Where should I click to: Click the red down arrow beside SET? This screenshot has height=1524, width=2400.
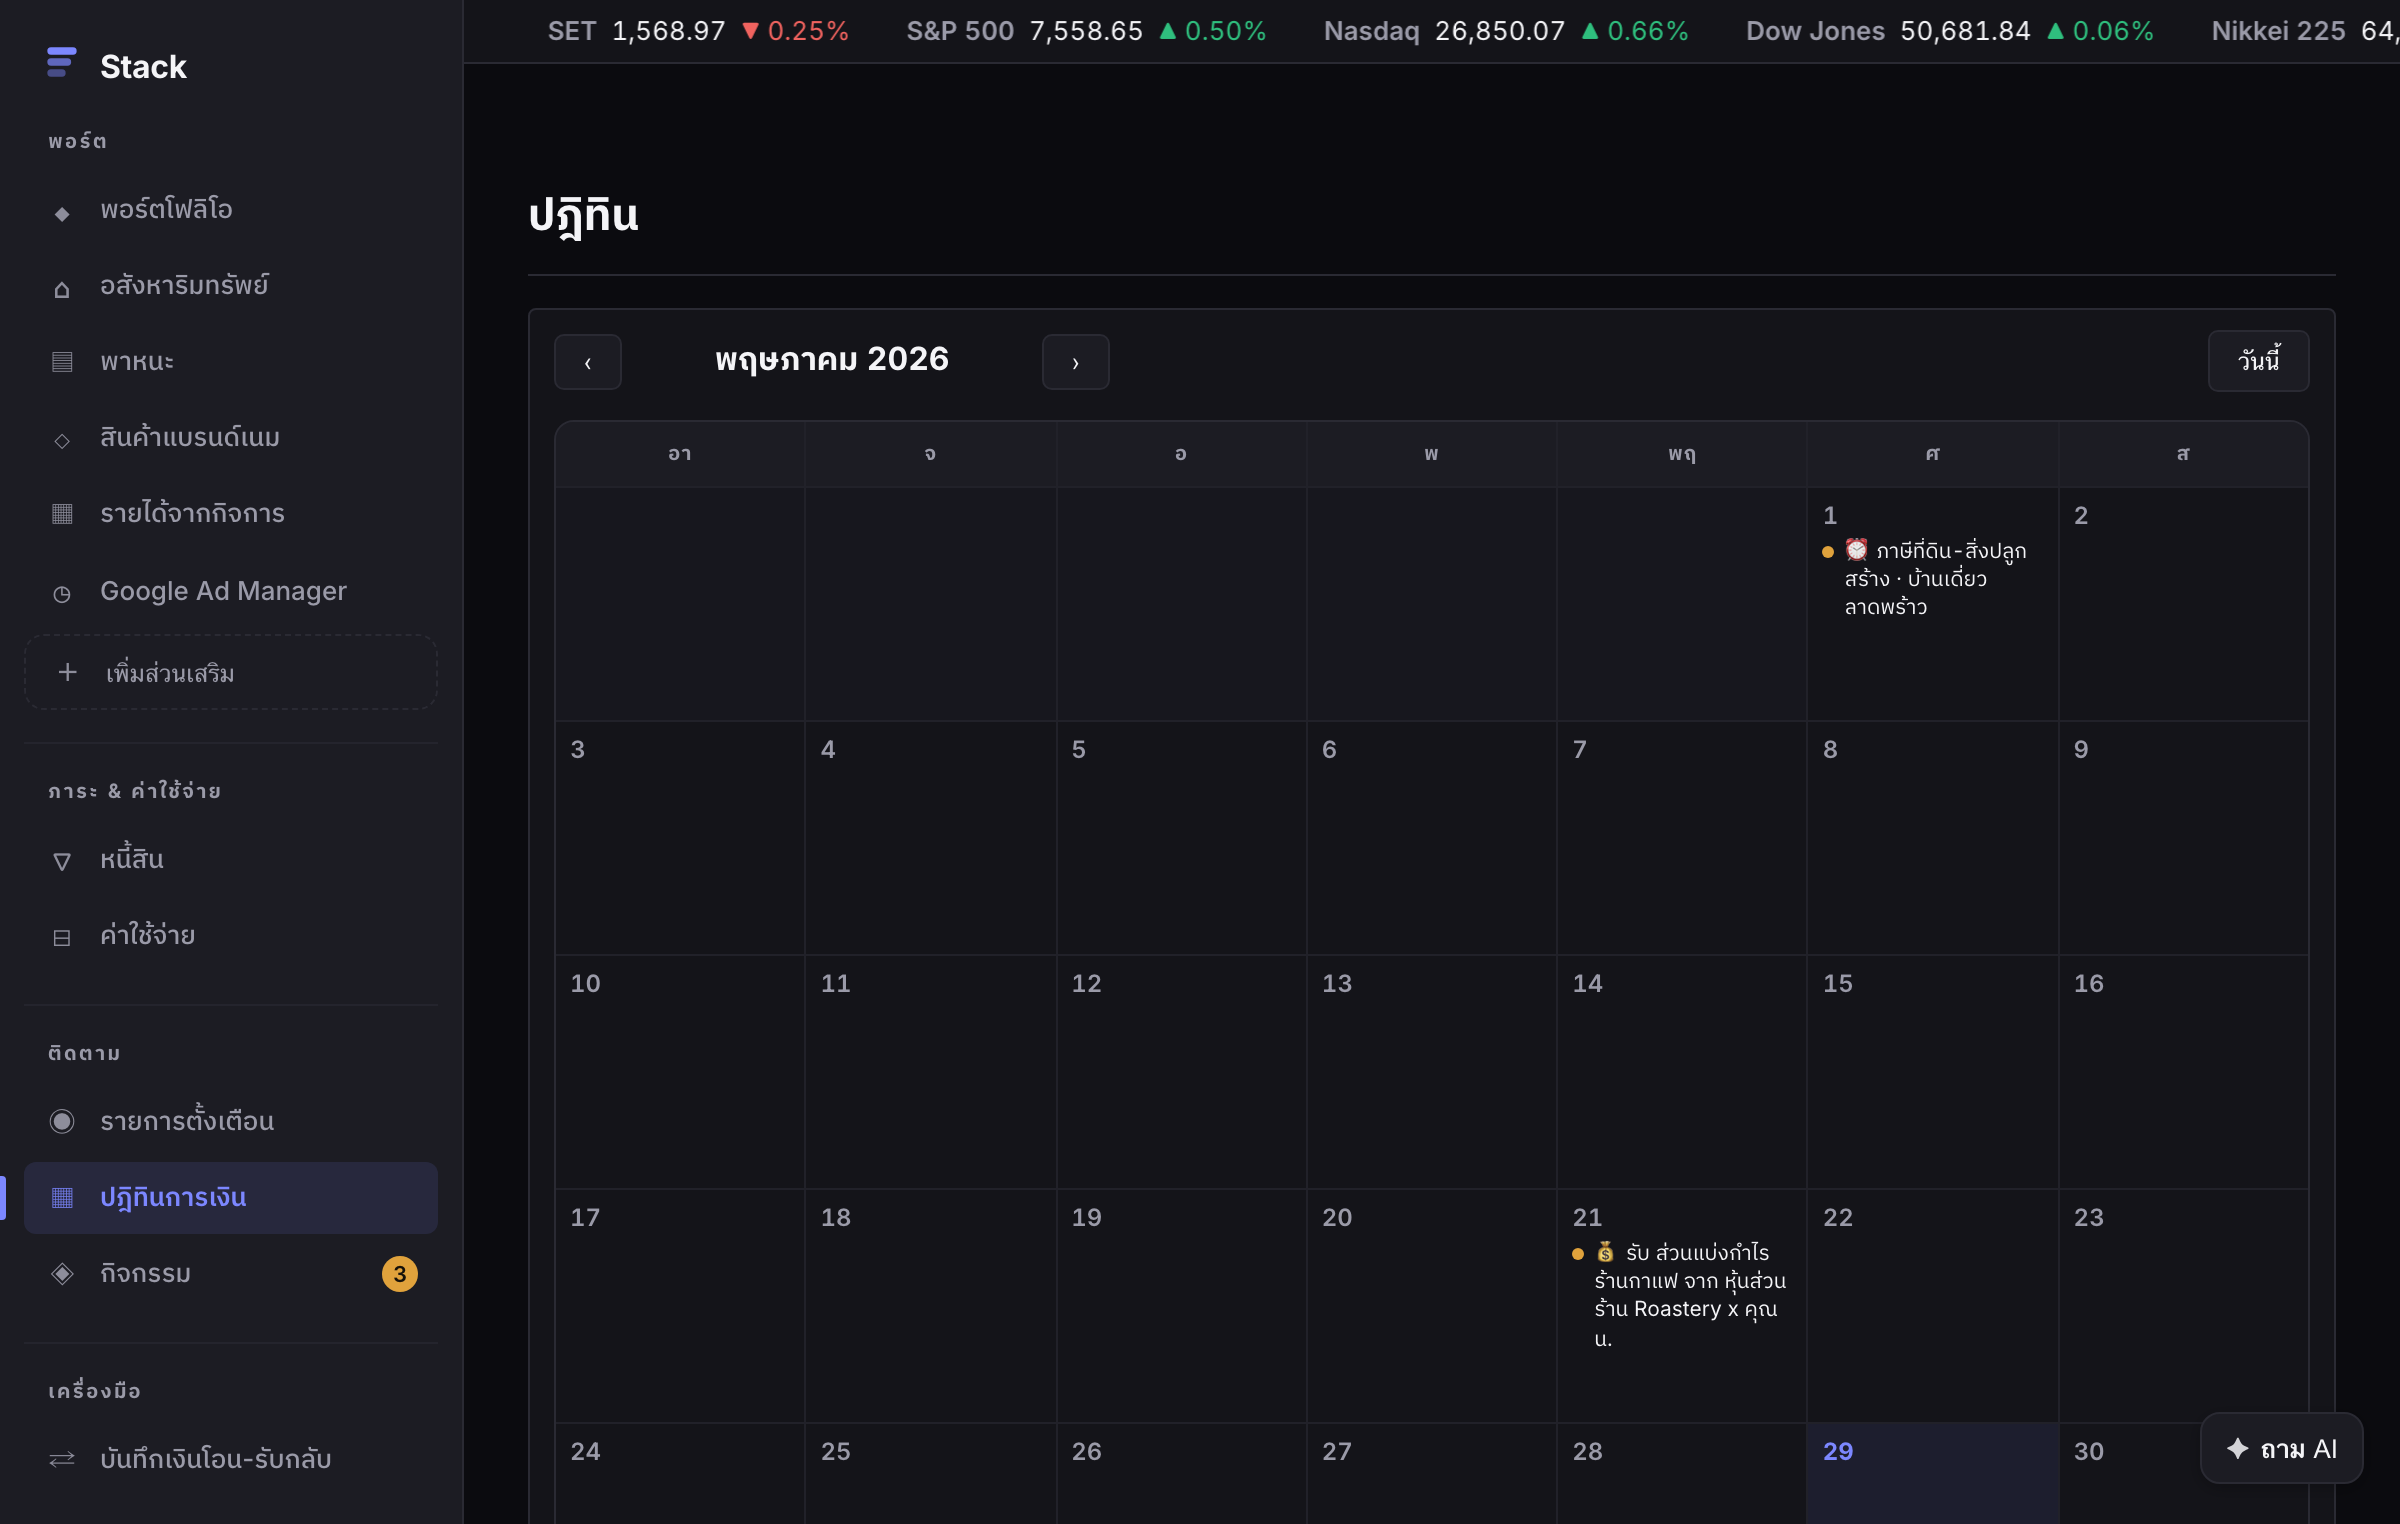pos(750,31)
